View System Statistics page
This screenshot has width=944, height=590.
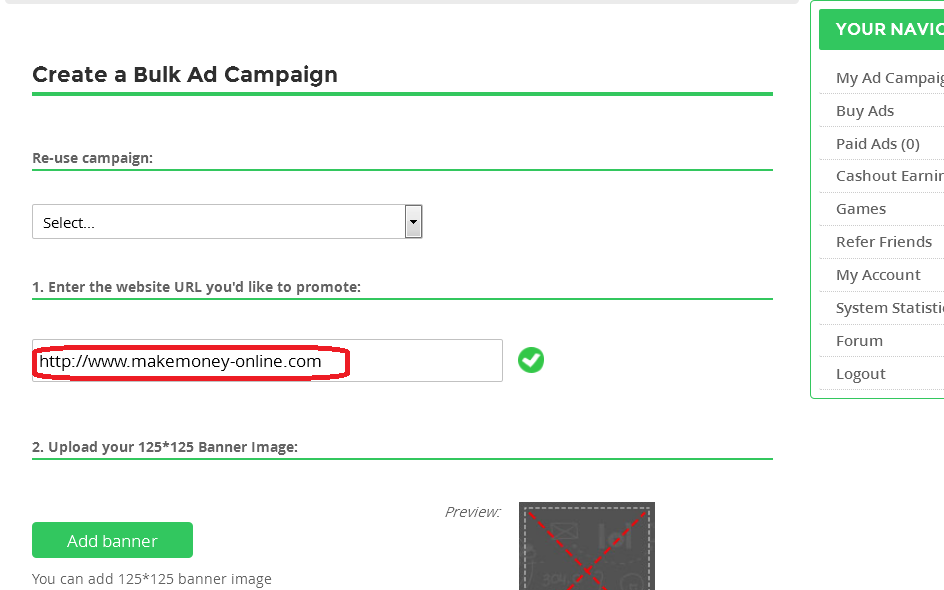coord(889,308)
